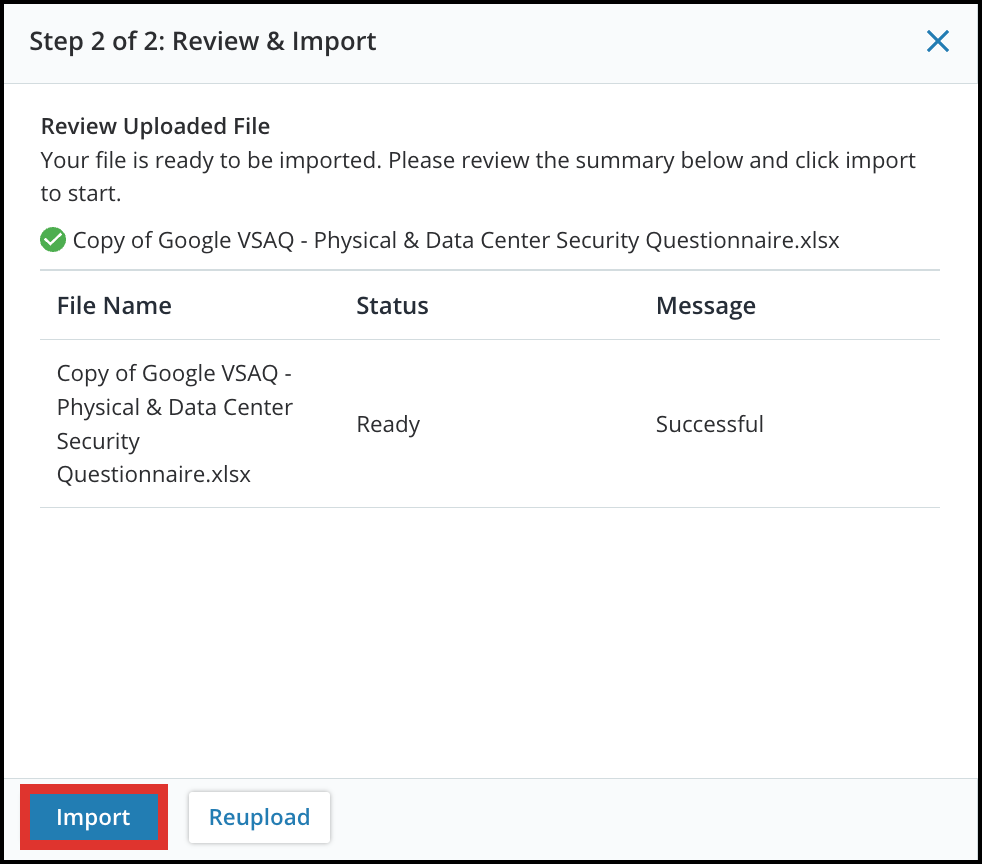Image resolution: width=982 pixels, height=864 pixels.
Task: Click the Reupload button
Action: (259, 817)
